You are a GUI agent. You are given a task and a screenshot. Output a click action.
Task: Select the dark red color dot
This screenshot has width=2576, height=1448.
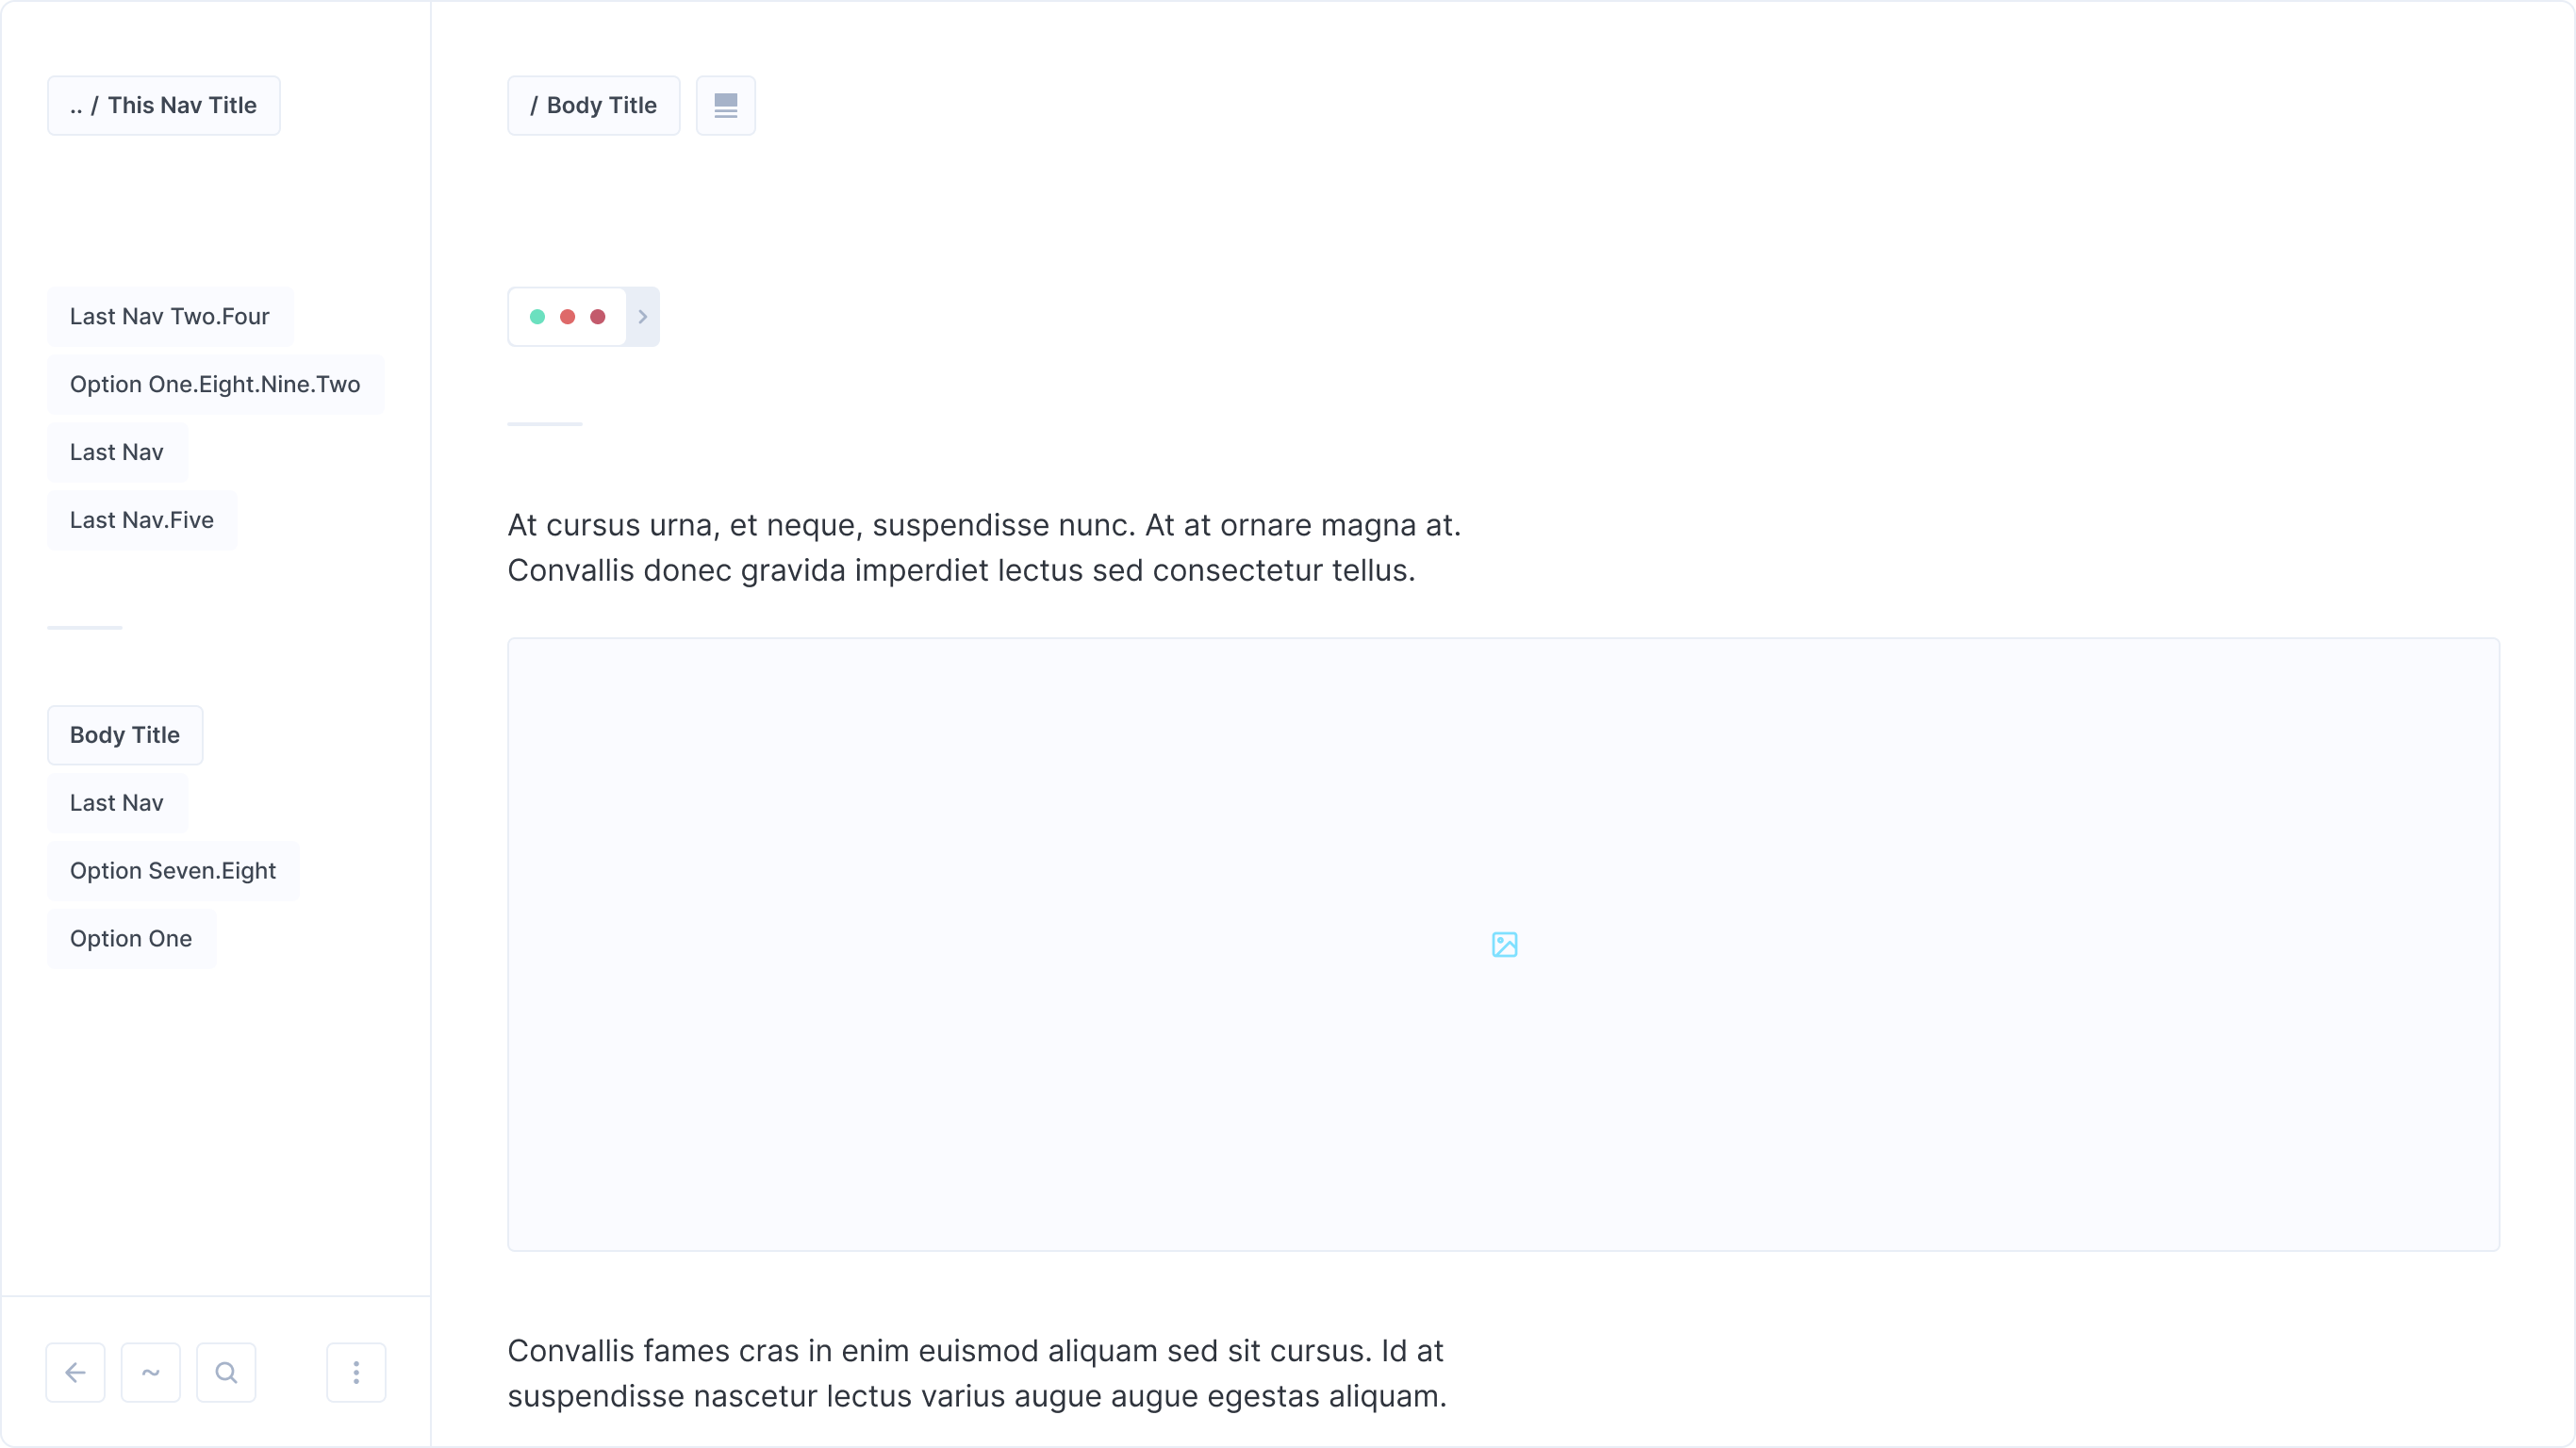pos(598,317)
